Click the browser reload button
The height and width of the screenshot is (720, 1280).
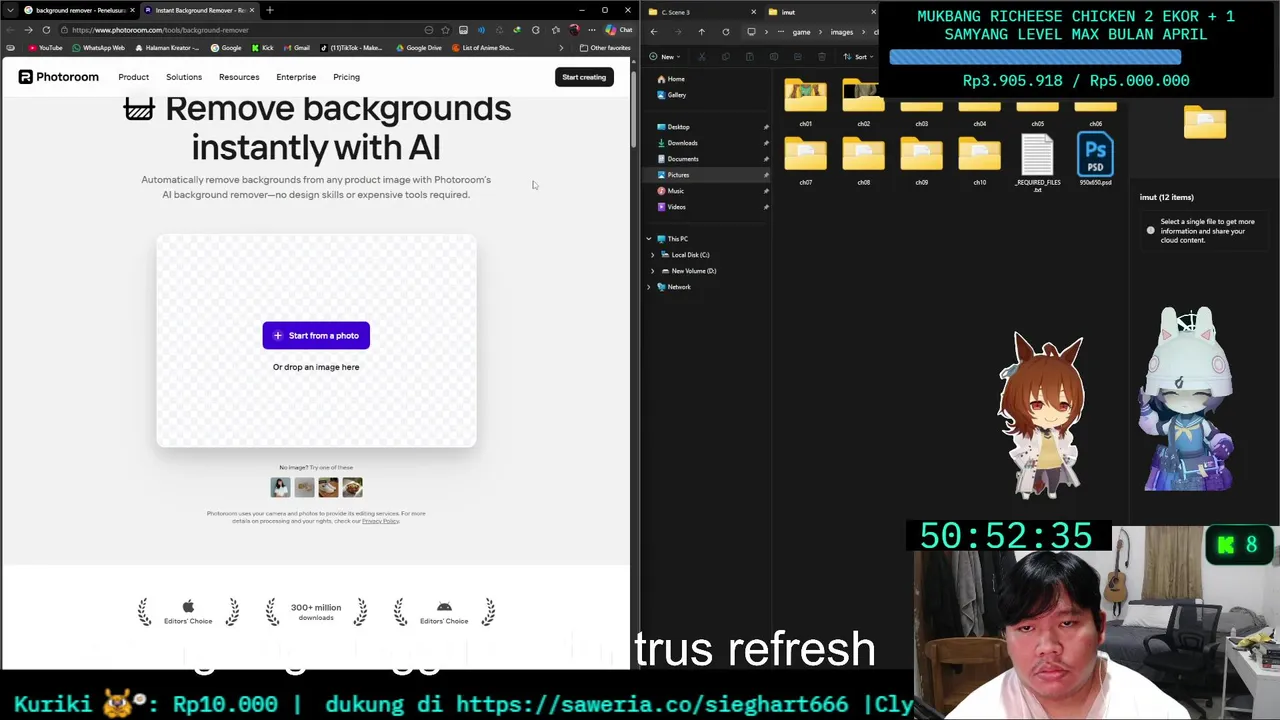46,30
